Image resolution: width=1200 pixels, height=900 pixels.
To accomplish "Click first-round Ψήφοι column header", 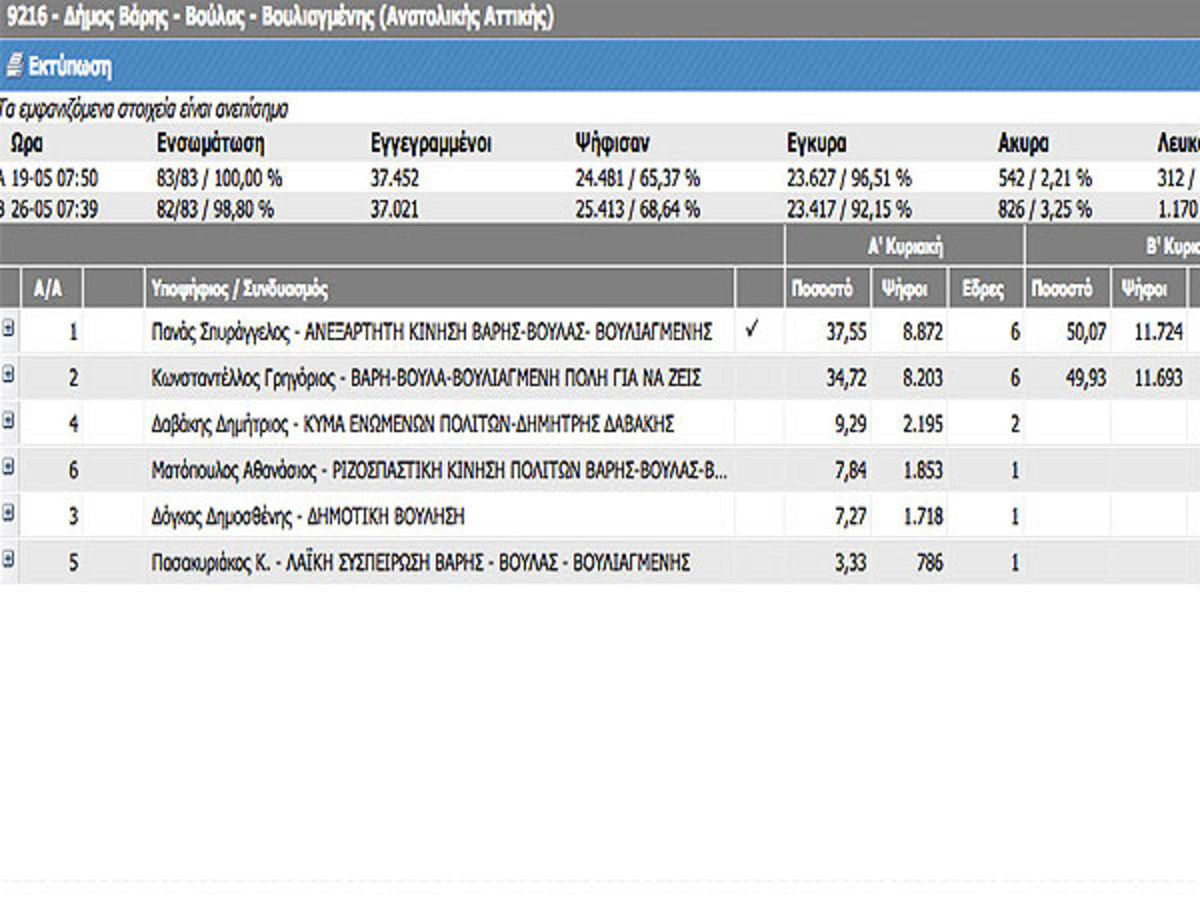I will click(x=903, y=289).
